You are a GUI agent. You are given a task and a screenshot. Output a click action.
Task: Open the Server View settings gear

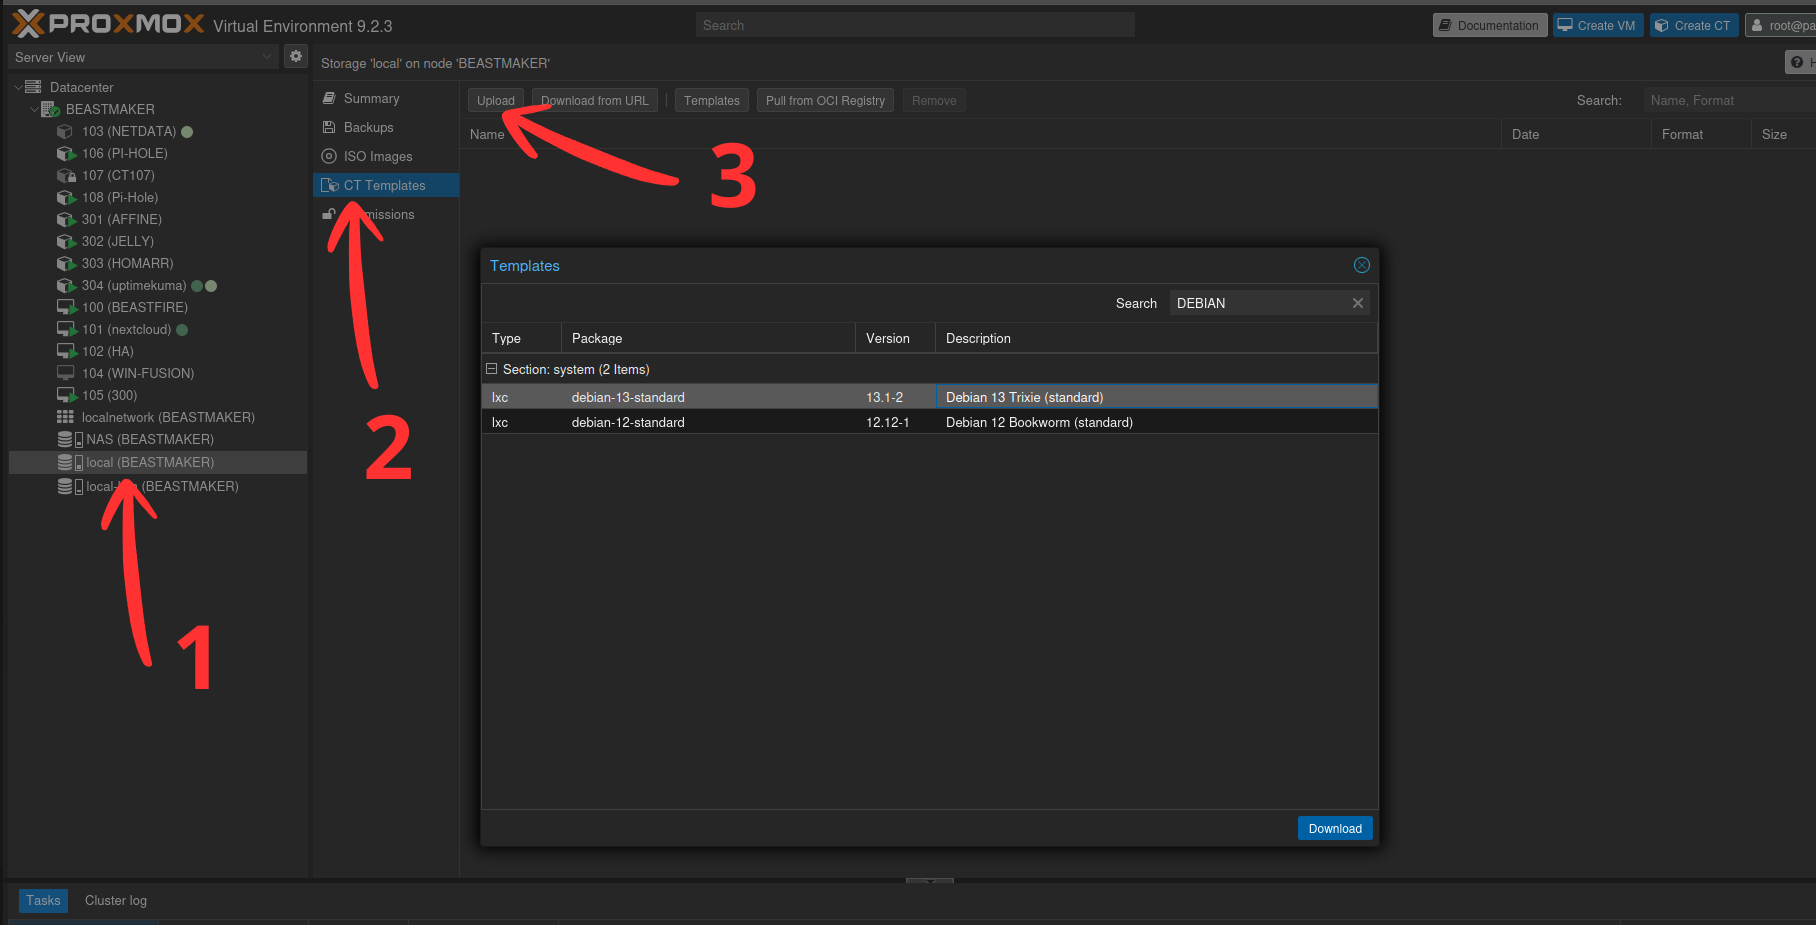pyautogui.click(x=296, y=57)
